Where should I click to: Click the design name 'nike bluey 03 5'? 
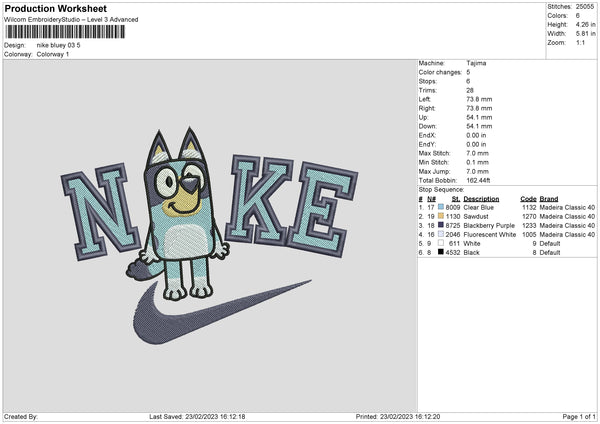tap(59, 45)
